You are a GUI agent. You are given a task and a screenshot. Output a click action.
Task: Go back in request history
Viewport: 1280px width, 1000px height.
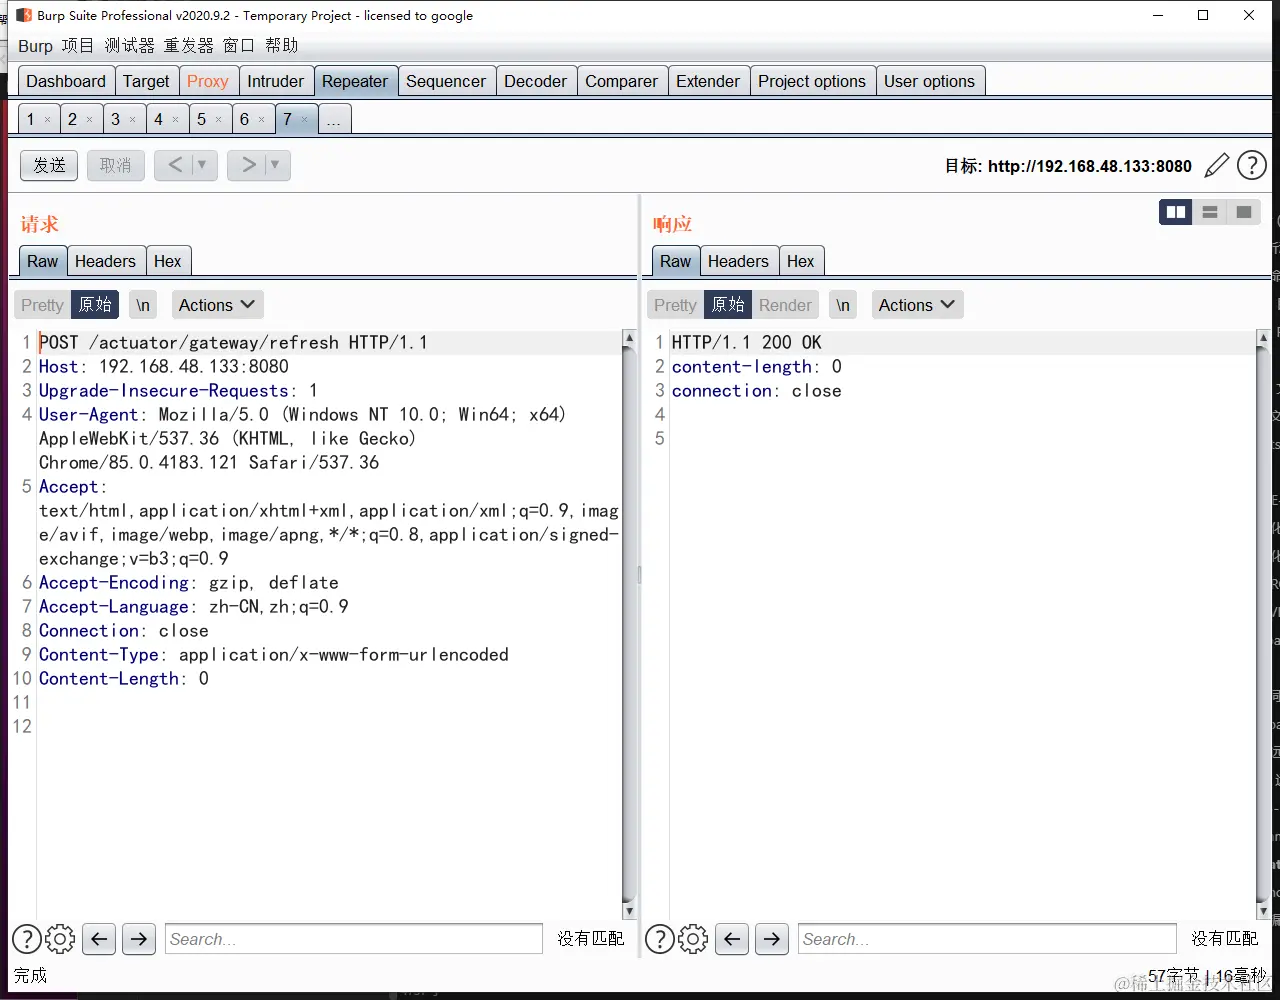(174, 165)
